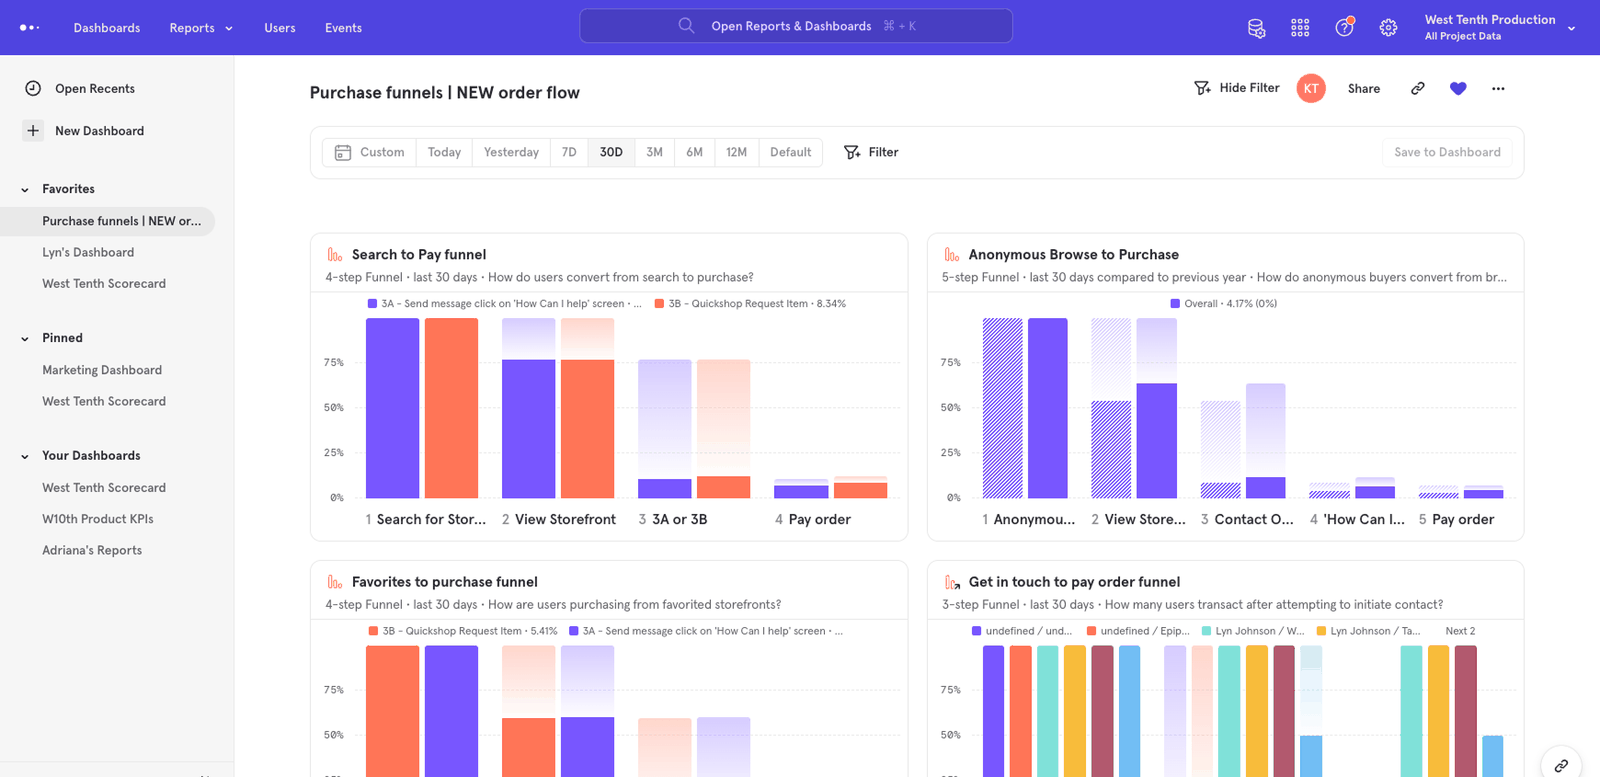The image size is (1600, 777).
Task: Click the Hide Filter button
Action: pyautogui.click(x=1237, y=88)
